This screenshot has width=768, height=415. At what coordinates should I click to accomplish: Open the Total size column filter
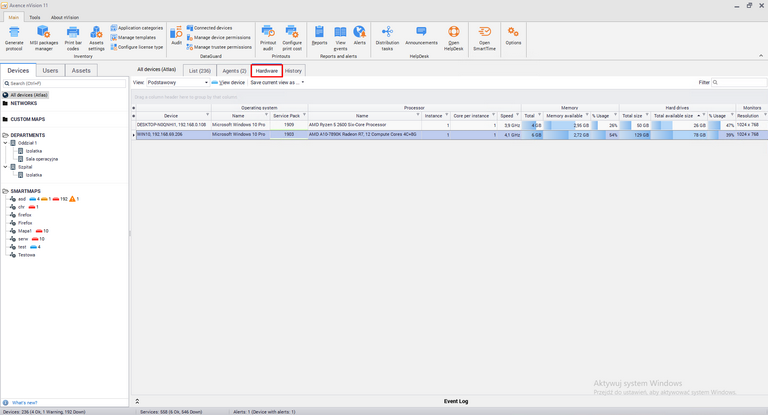coord(647,115)
